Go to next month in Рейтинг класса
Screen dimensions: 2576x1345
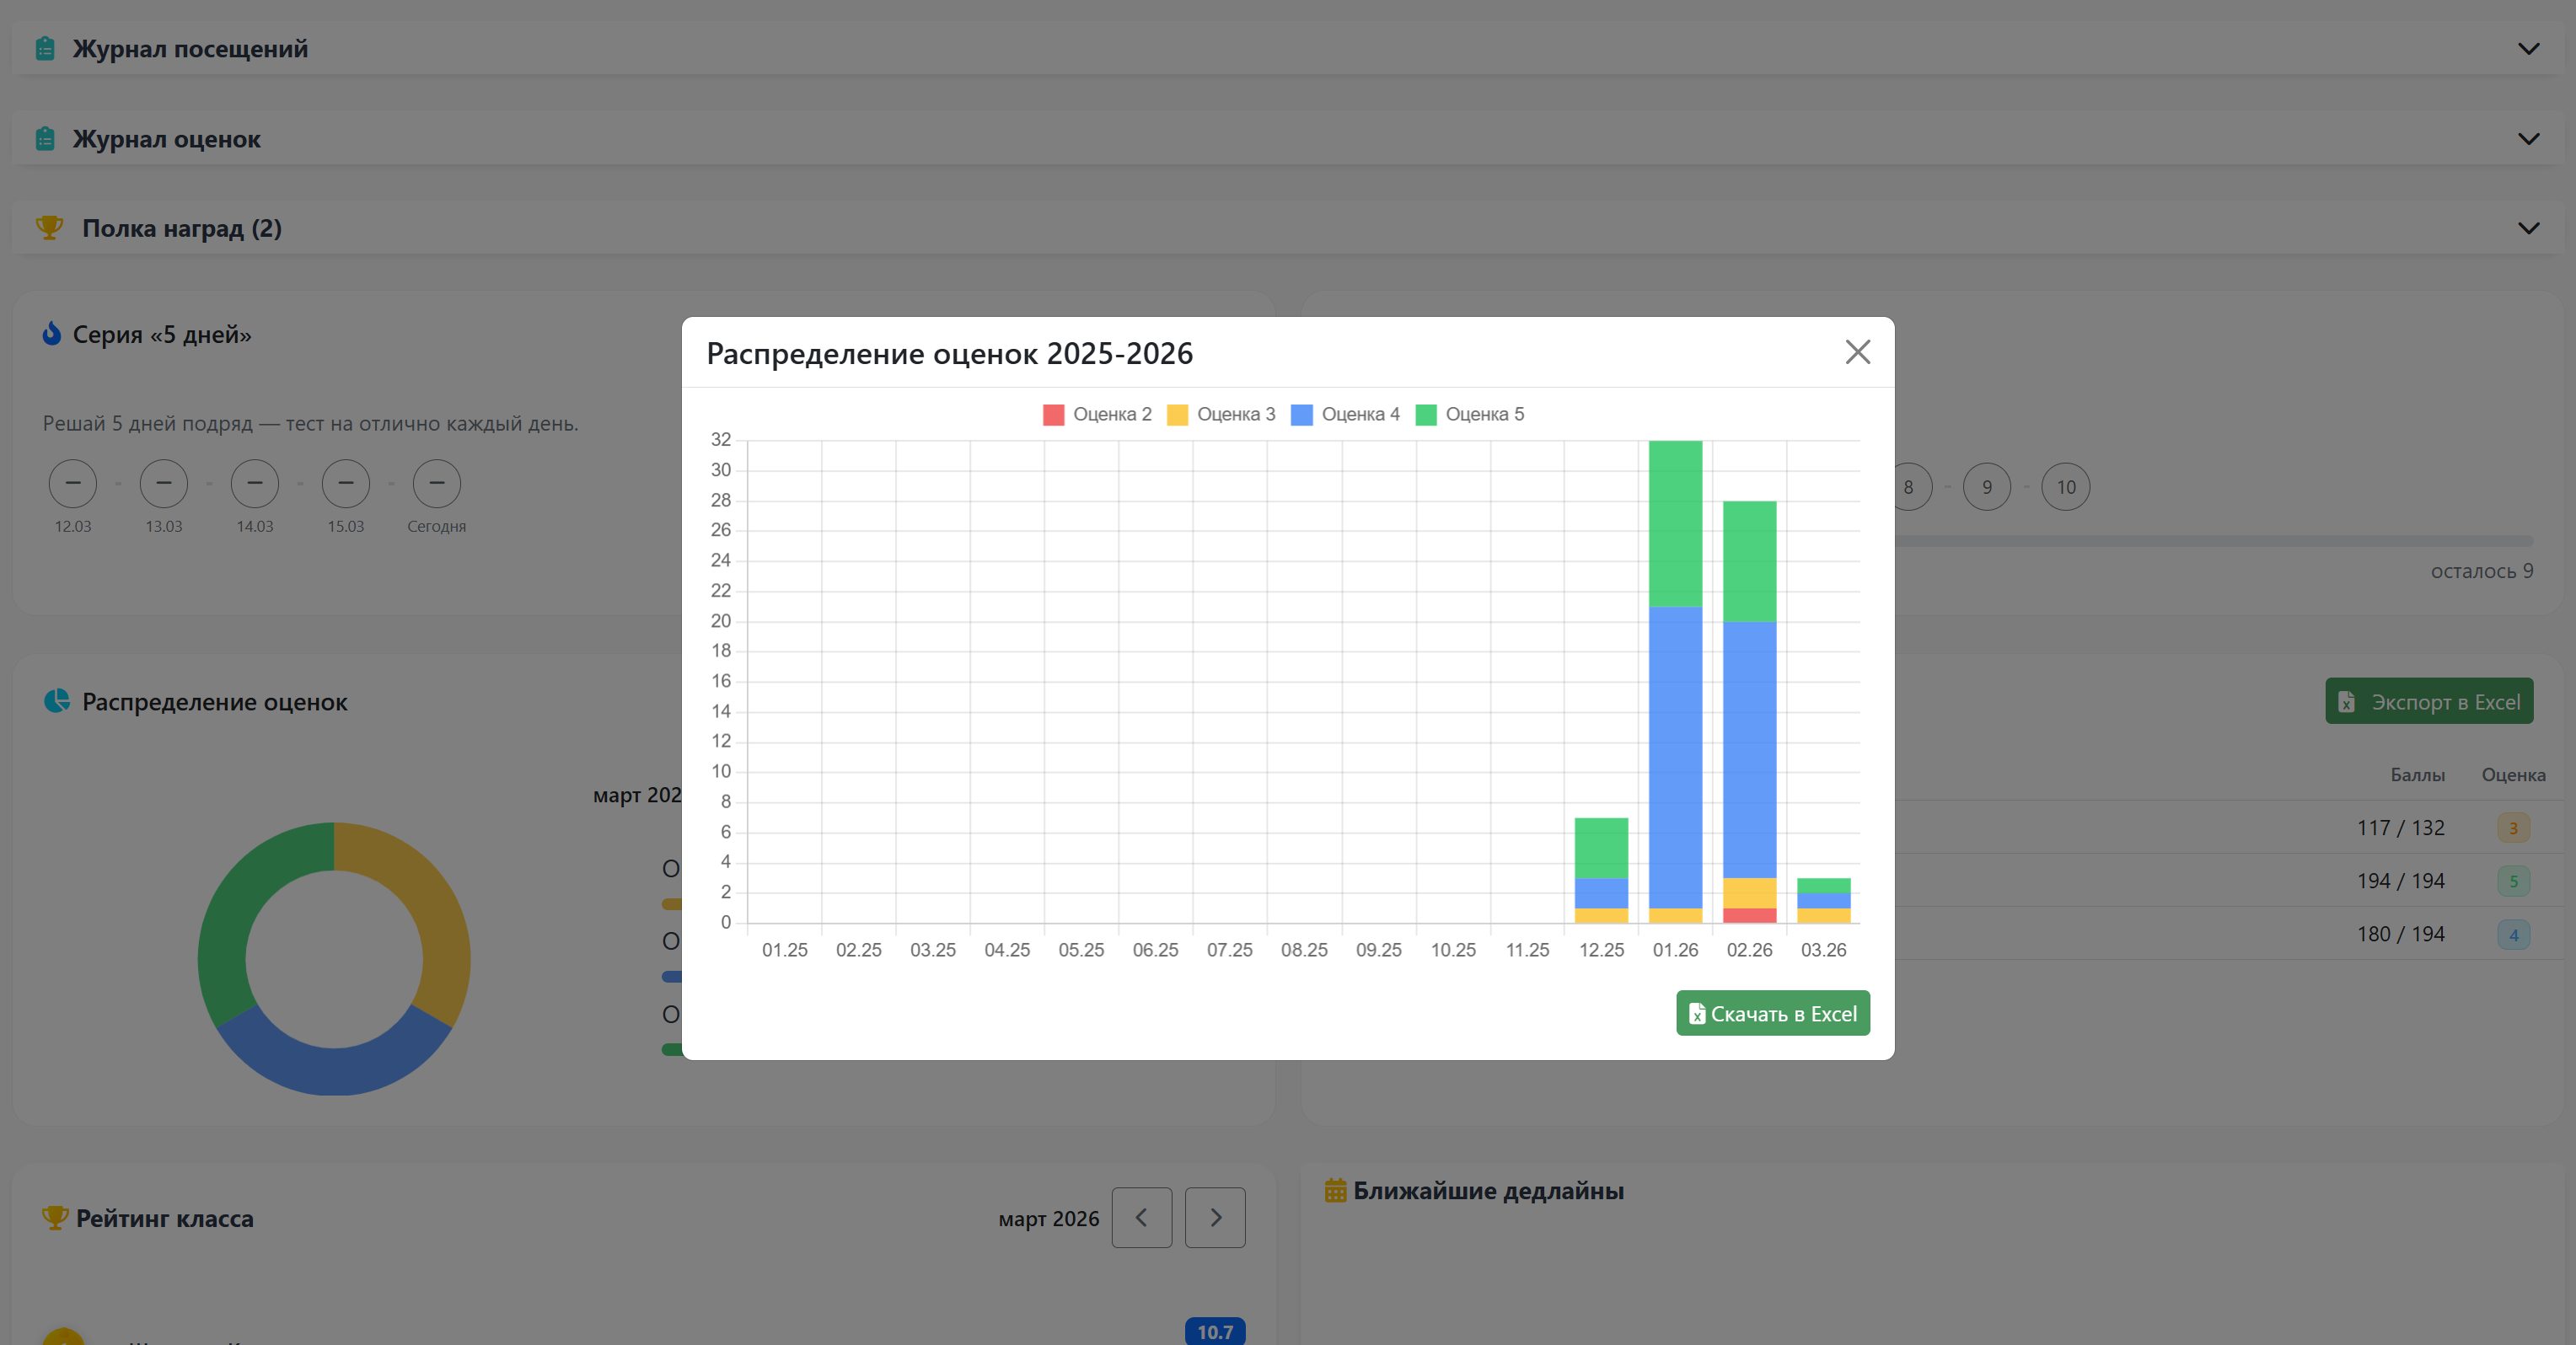click(x=1215, y=1217)
